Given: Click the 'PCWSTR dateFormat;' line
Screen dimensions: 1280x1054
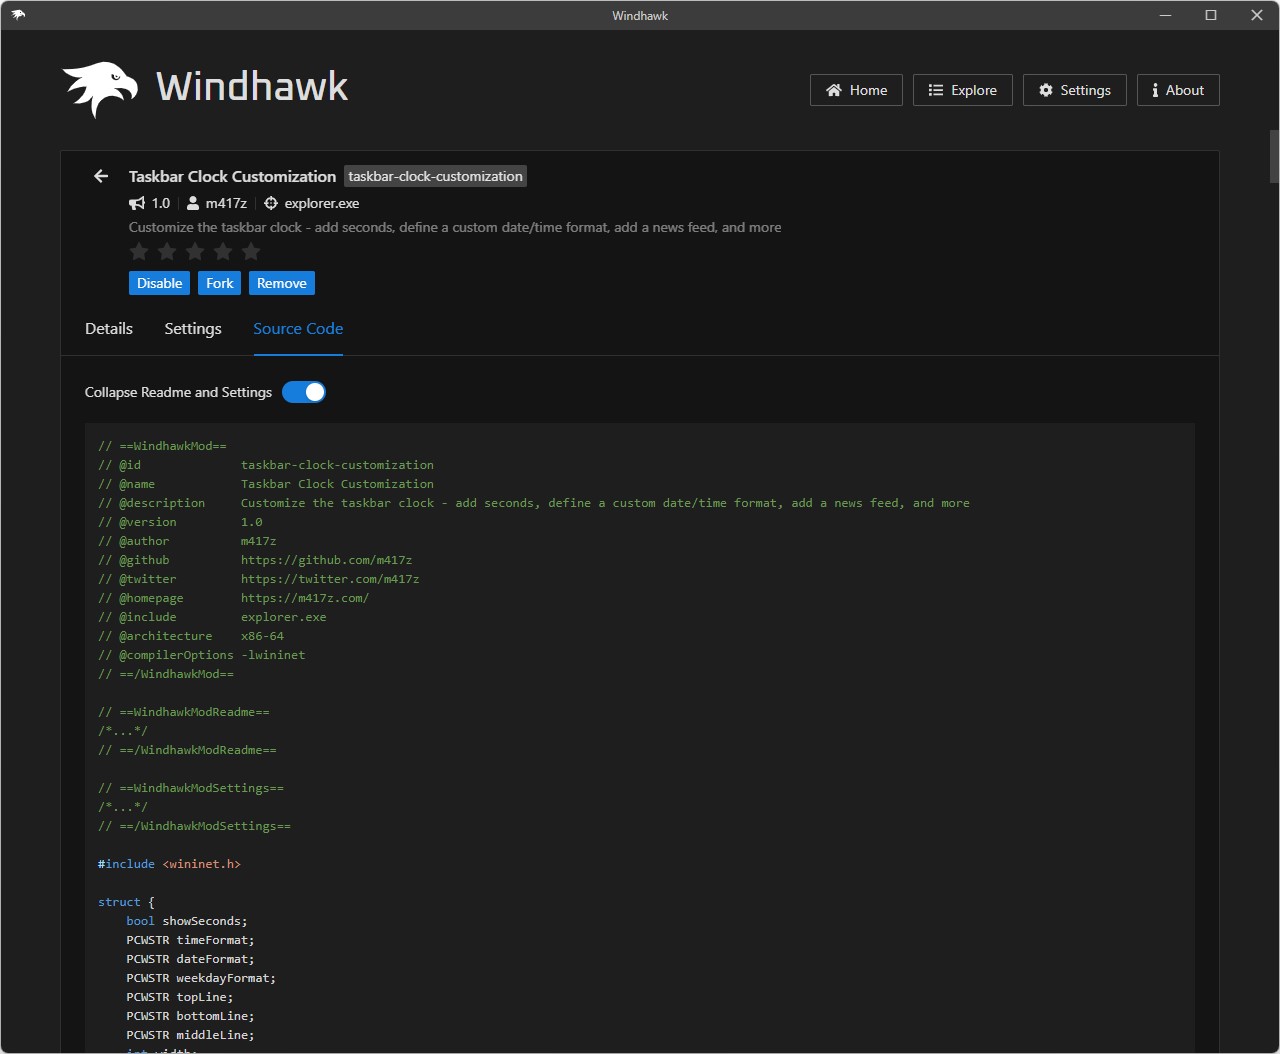Looking at the screenshot, I should pos(190,959).
